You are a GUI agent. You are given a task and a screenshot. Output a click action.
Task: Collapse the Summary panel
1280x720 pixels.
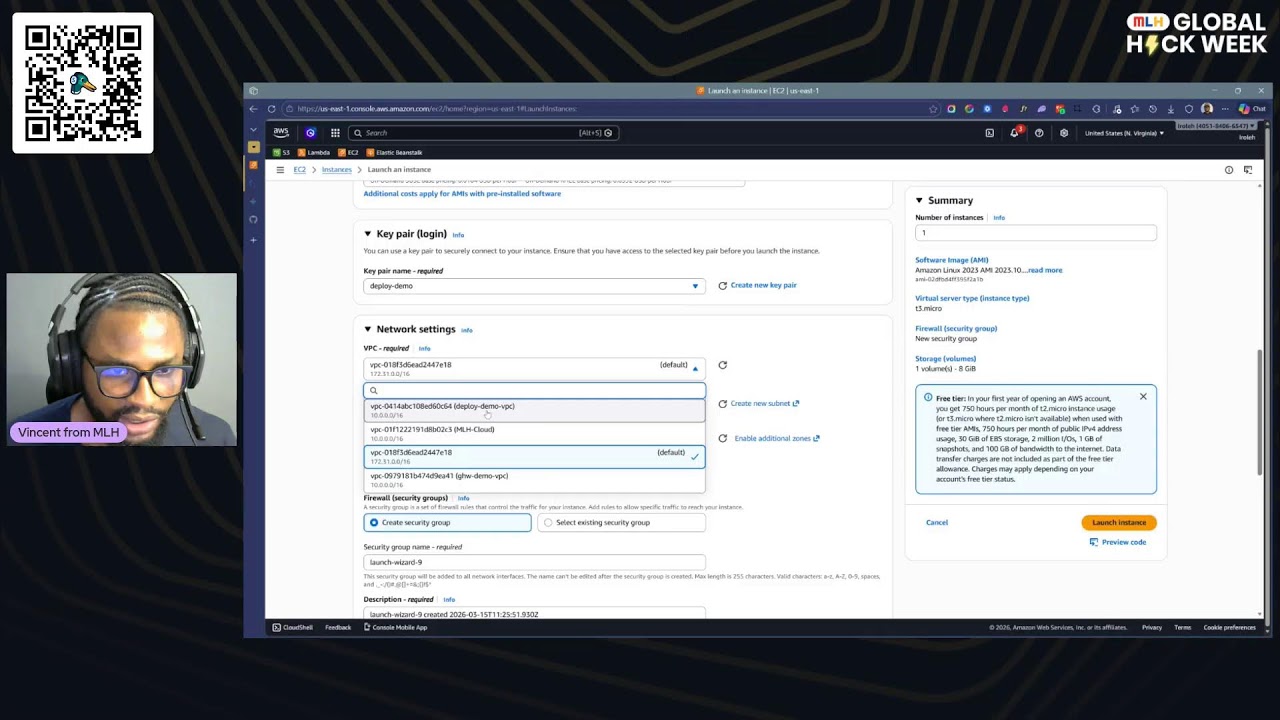[919, 201]
